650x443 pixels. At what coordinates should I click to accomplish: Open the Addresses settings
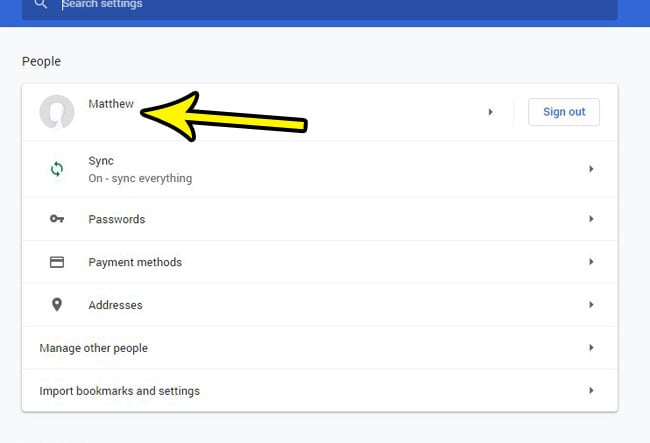point(320,305)
